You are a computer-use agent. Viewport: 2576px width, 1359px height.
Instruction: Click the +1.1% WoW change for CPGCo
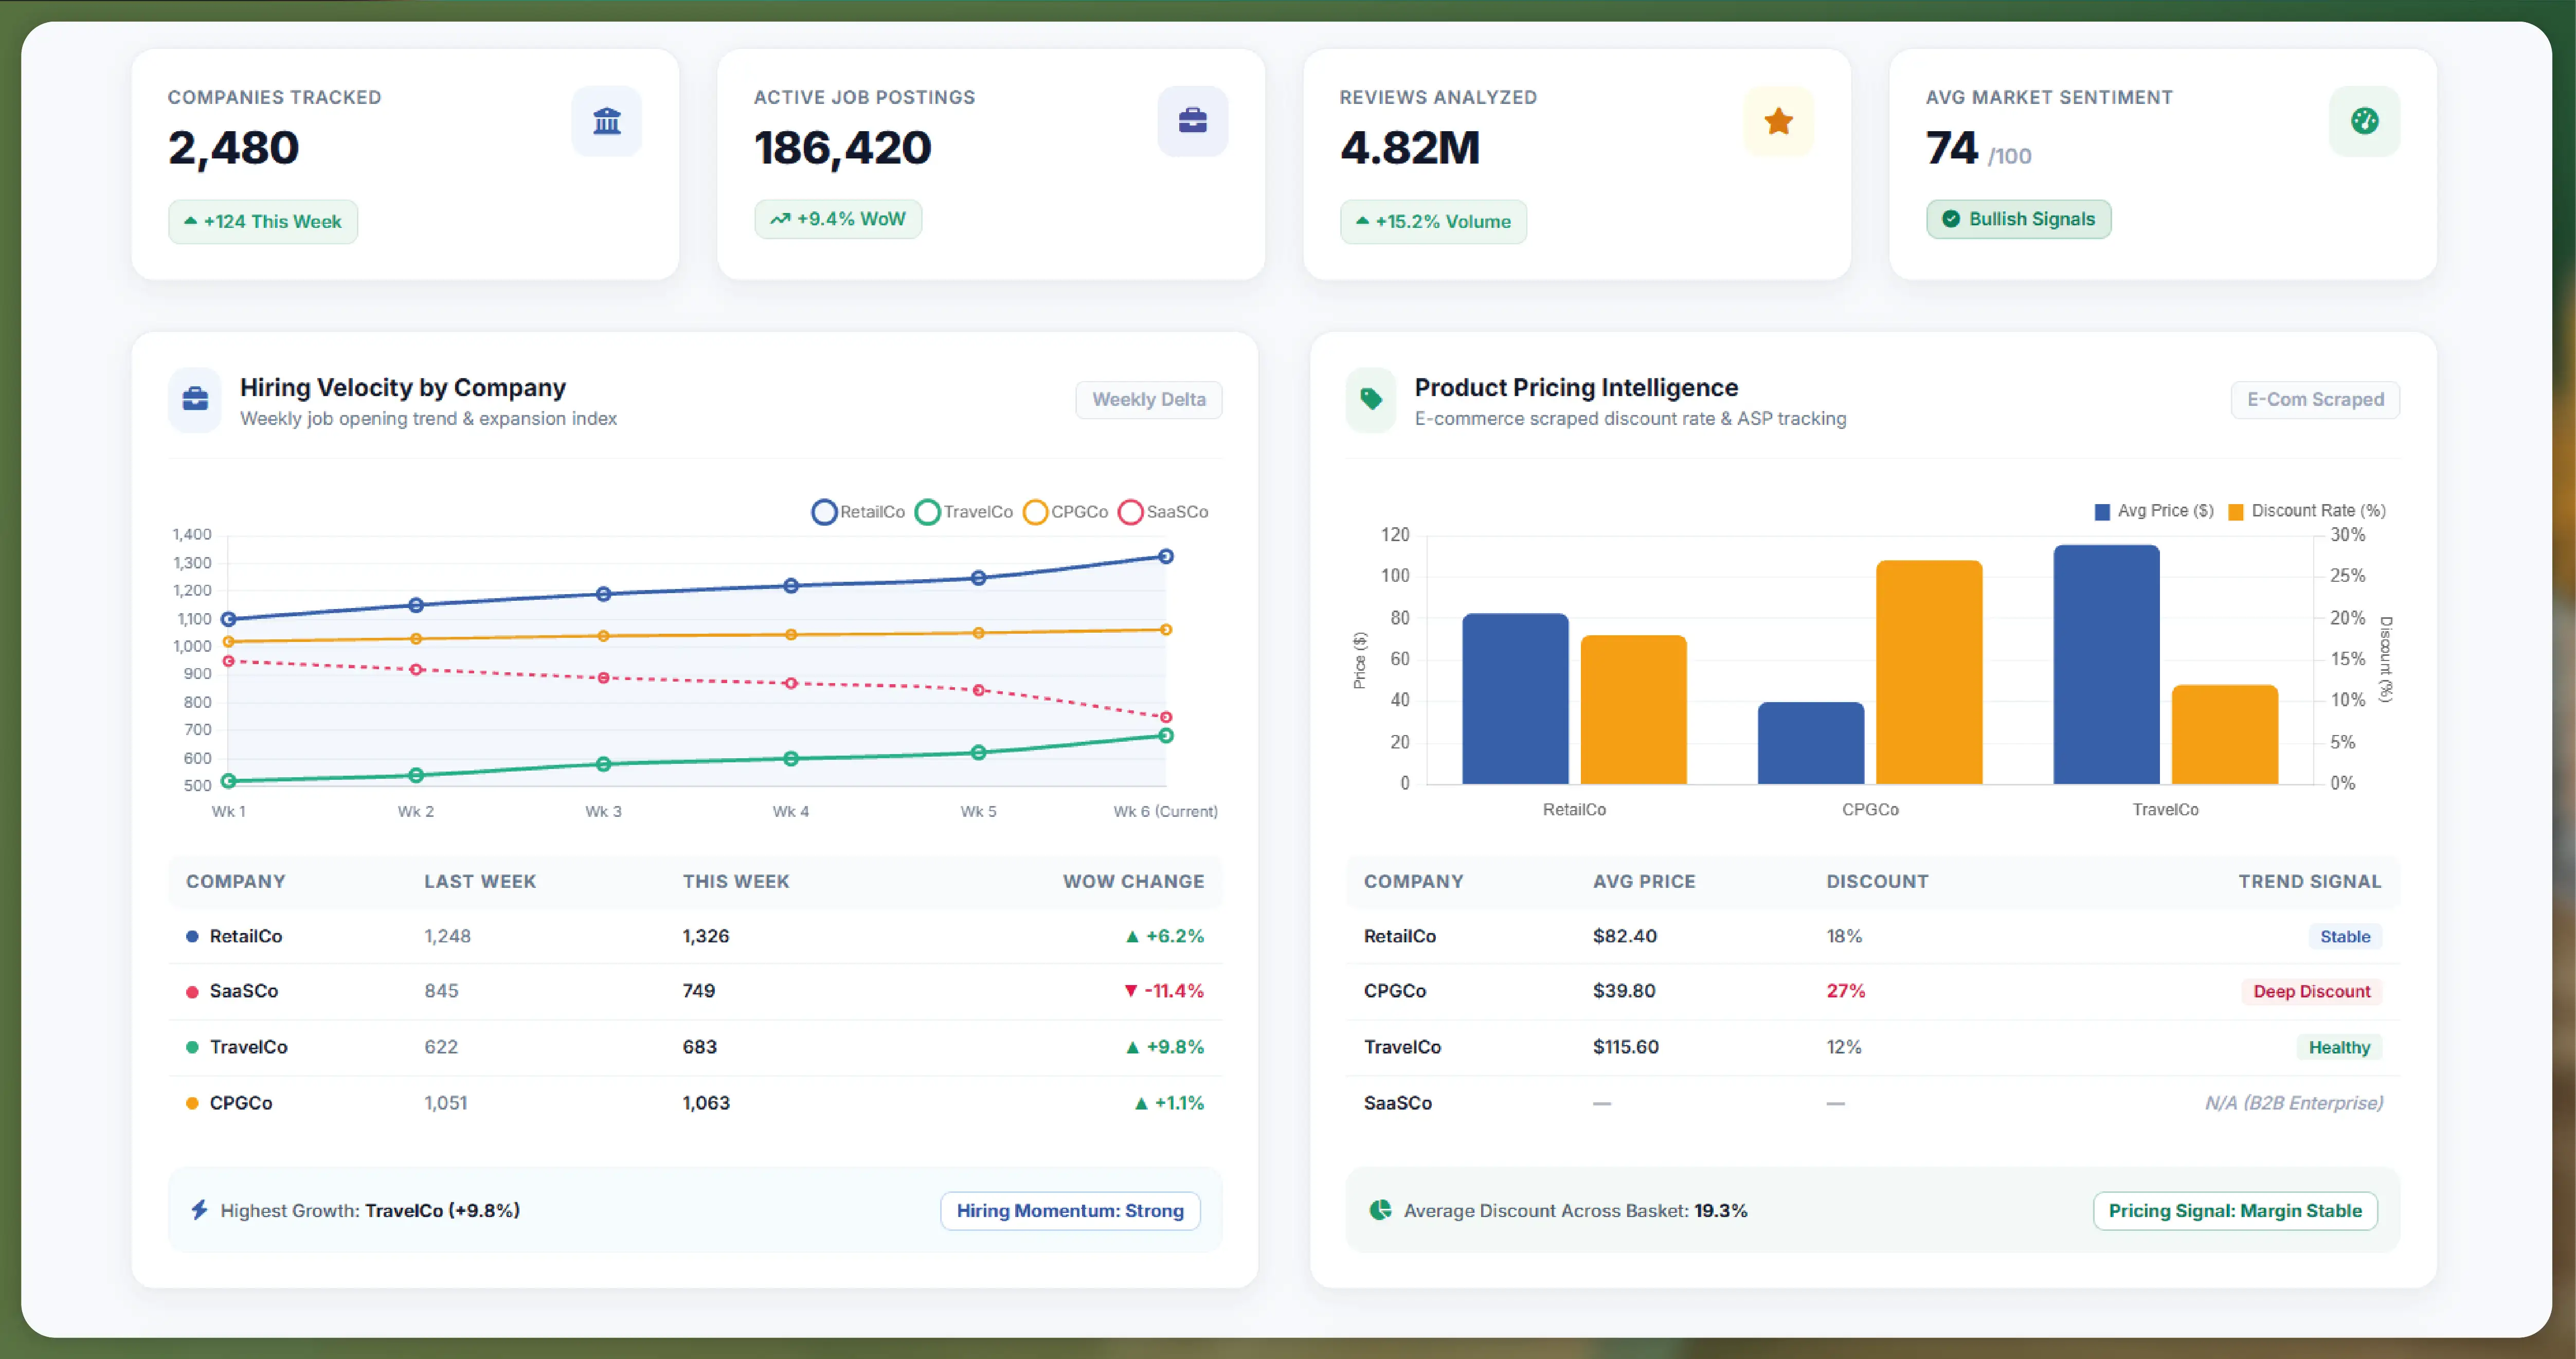(1179, 1103)
